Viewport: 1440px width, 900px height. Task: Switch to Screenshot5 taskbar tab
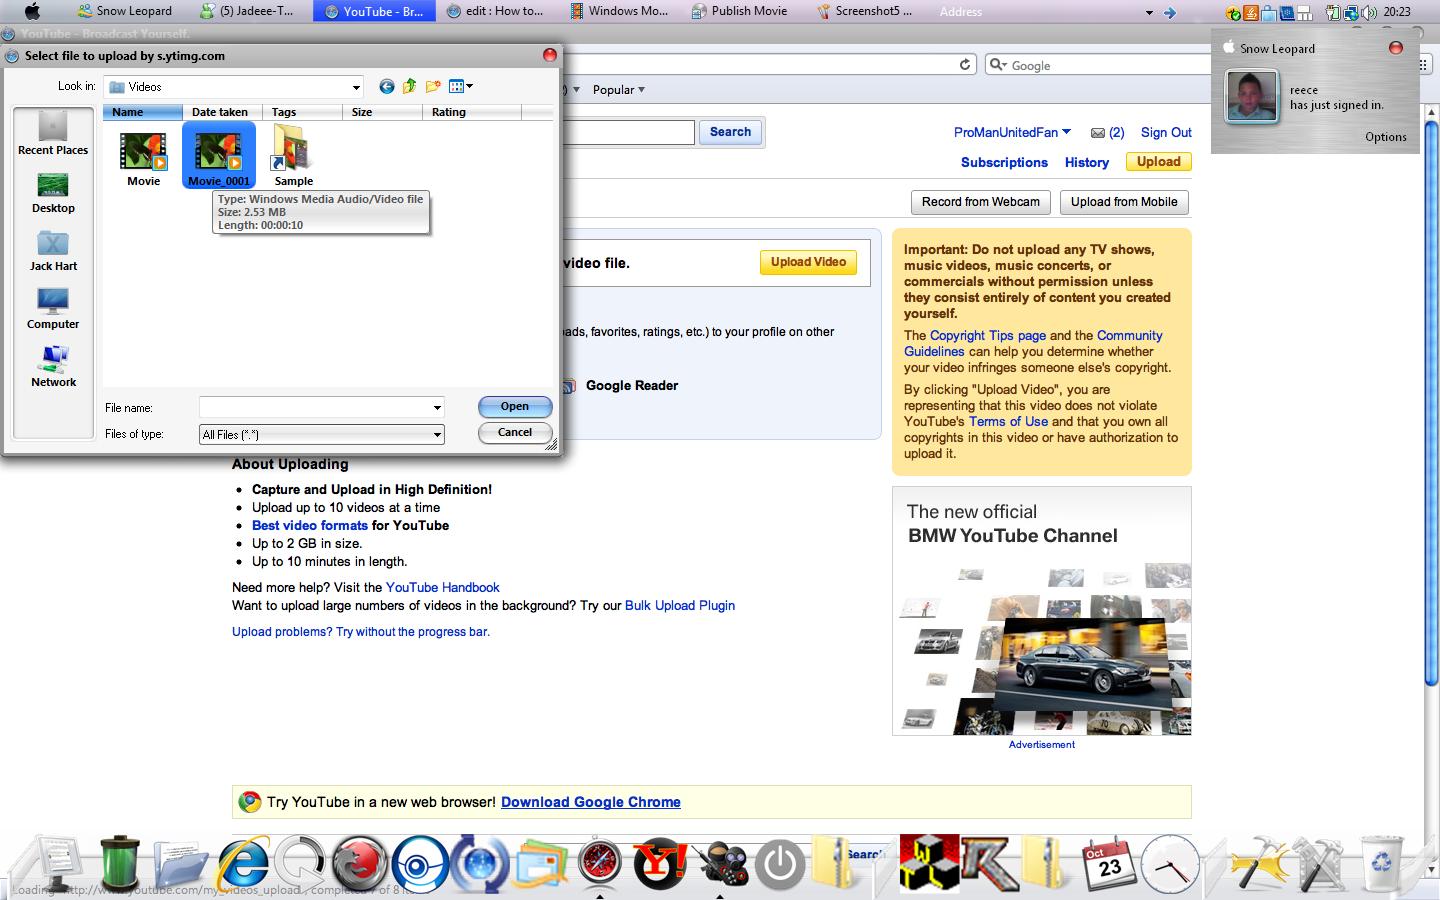(x=863, y=11)
